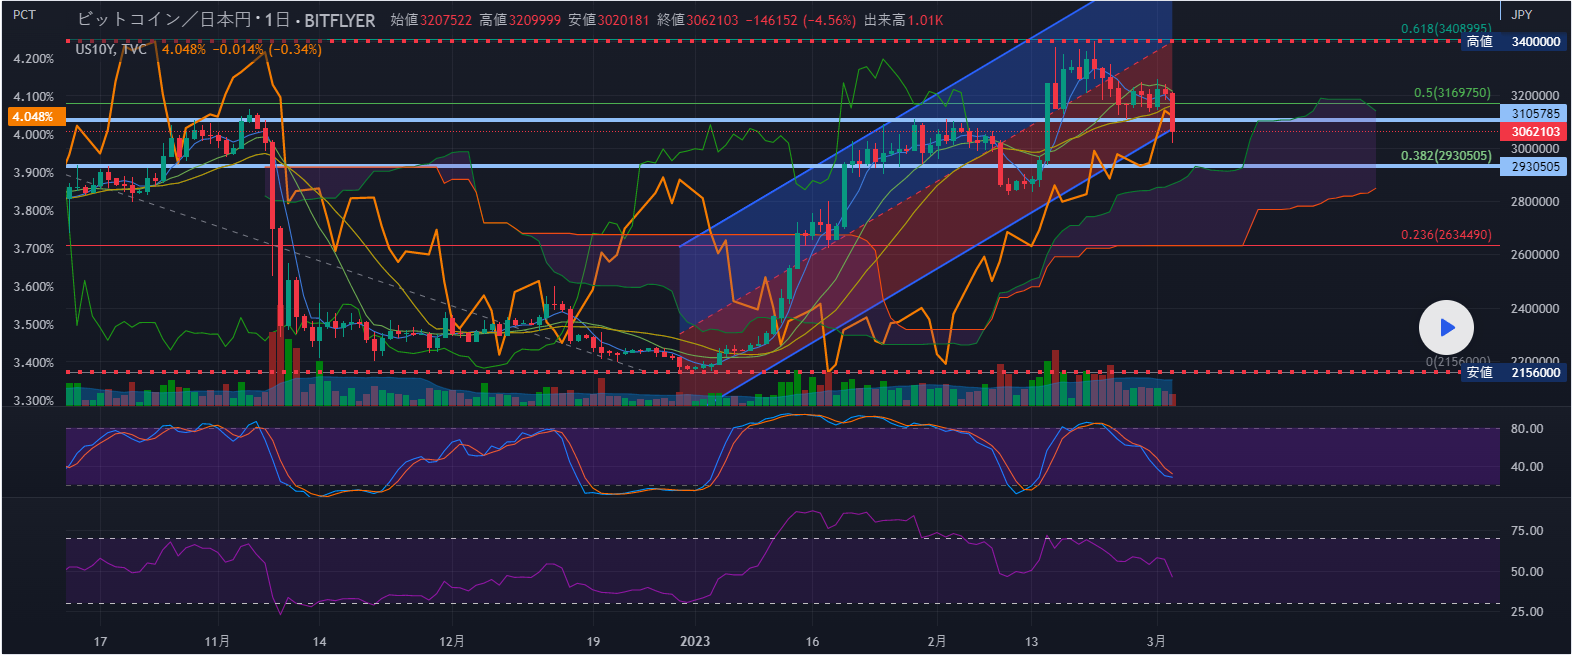This screenshot has height=655, width=1572.
Task: Select the 安値 2156000 low price label
Action: point(1513,372)
